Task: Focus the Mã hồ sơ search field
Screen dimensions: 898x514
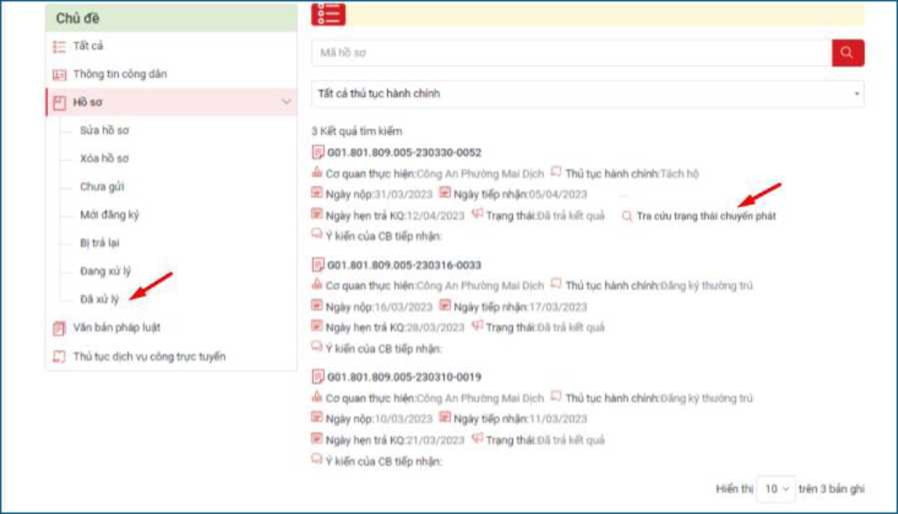Action: pyautogui.click(x=570, y=53)
